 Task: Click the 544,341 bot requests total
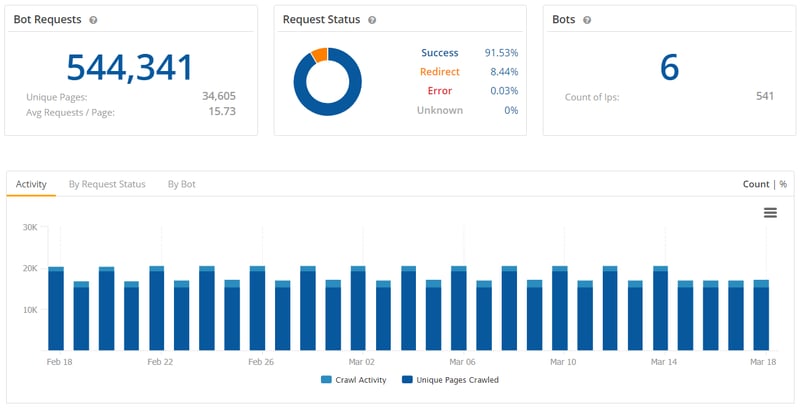pos(130,67)
